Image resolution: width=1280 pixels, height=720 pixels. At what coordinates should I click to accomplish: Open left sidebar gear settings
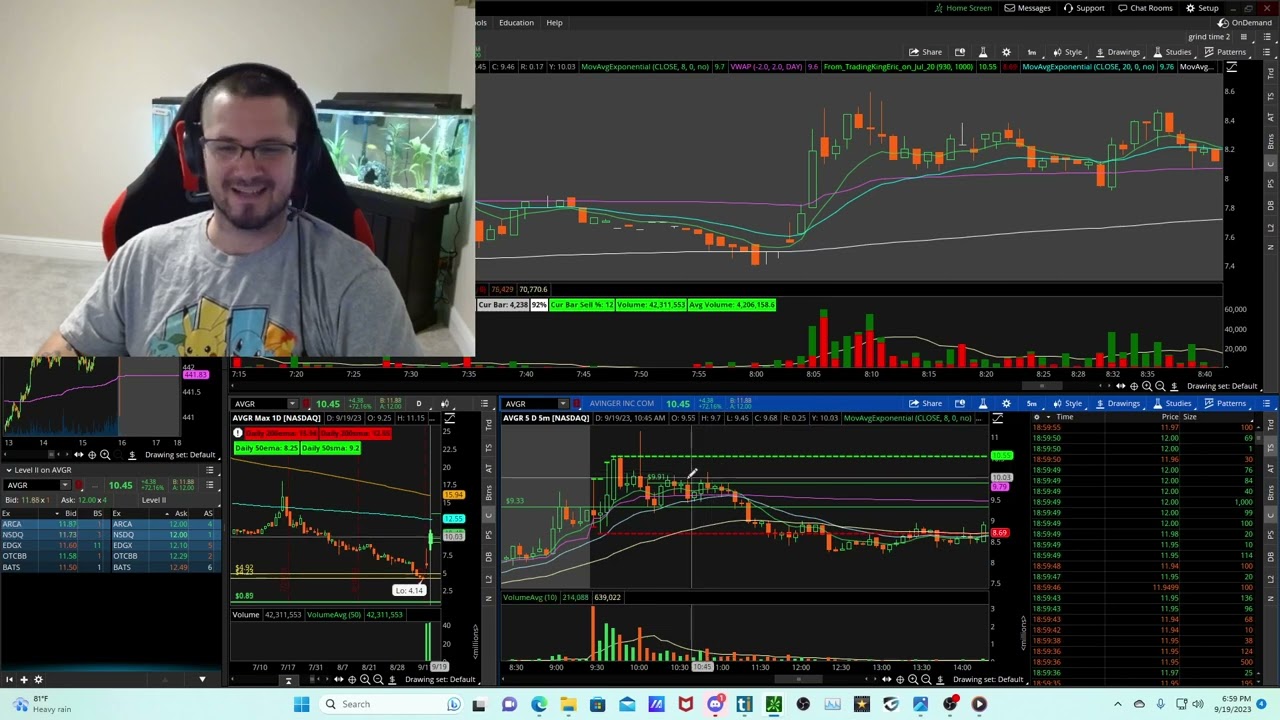38,679
